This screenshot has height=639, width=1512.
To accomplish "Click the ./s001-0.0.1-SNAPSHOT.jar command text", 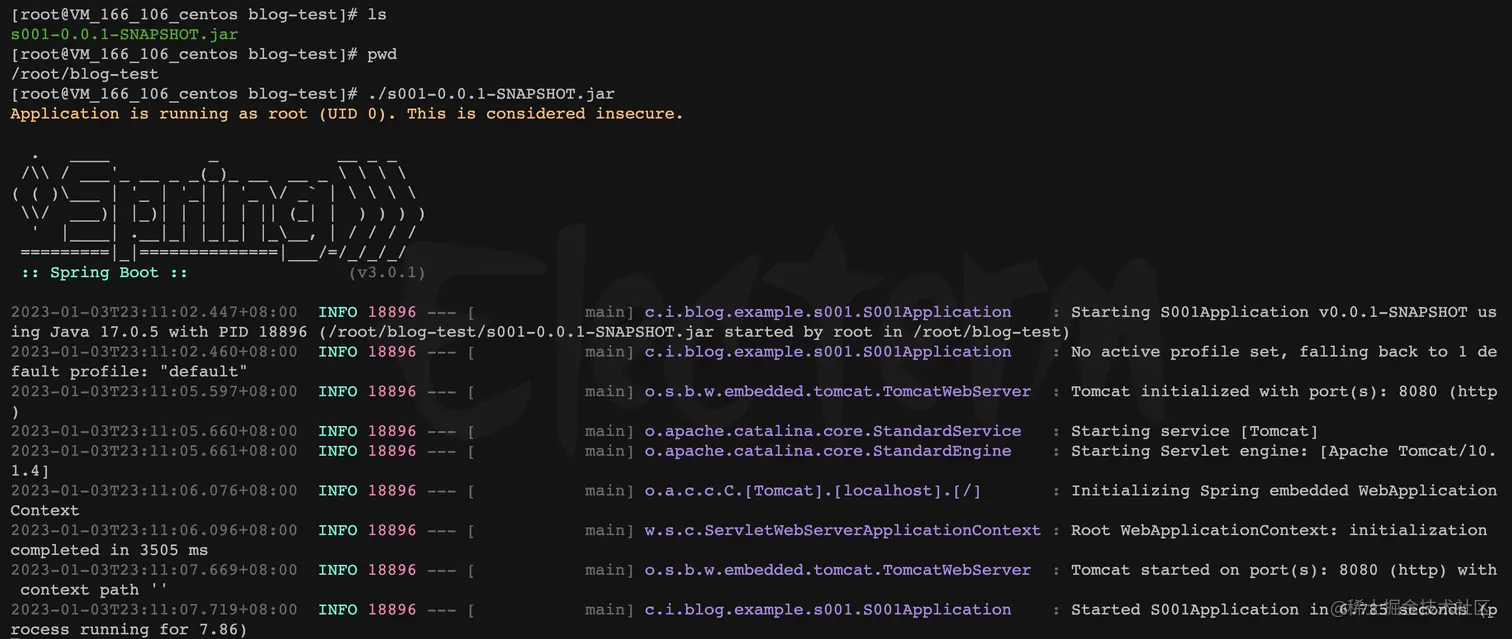I will pos(491,94).
